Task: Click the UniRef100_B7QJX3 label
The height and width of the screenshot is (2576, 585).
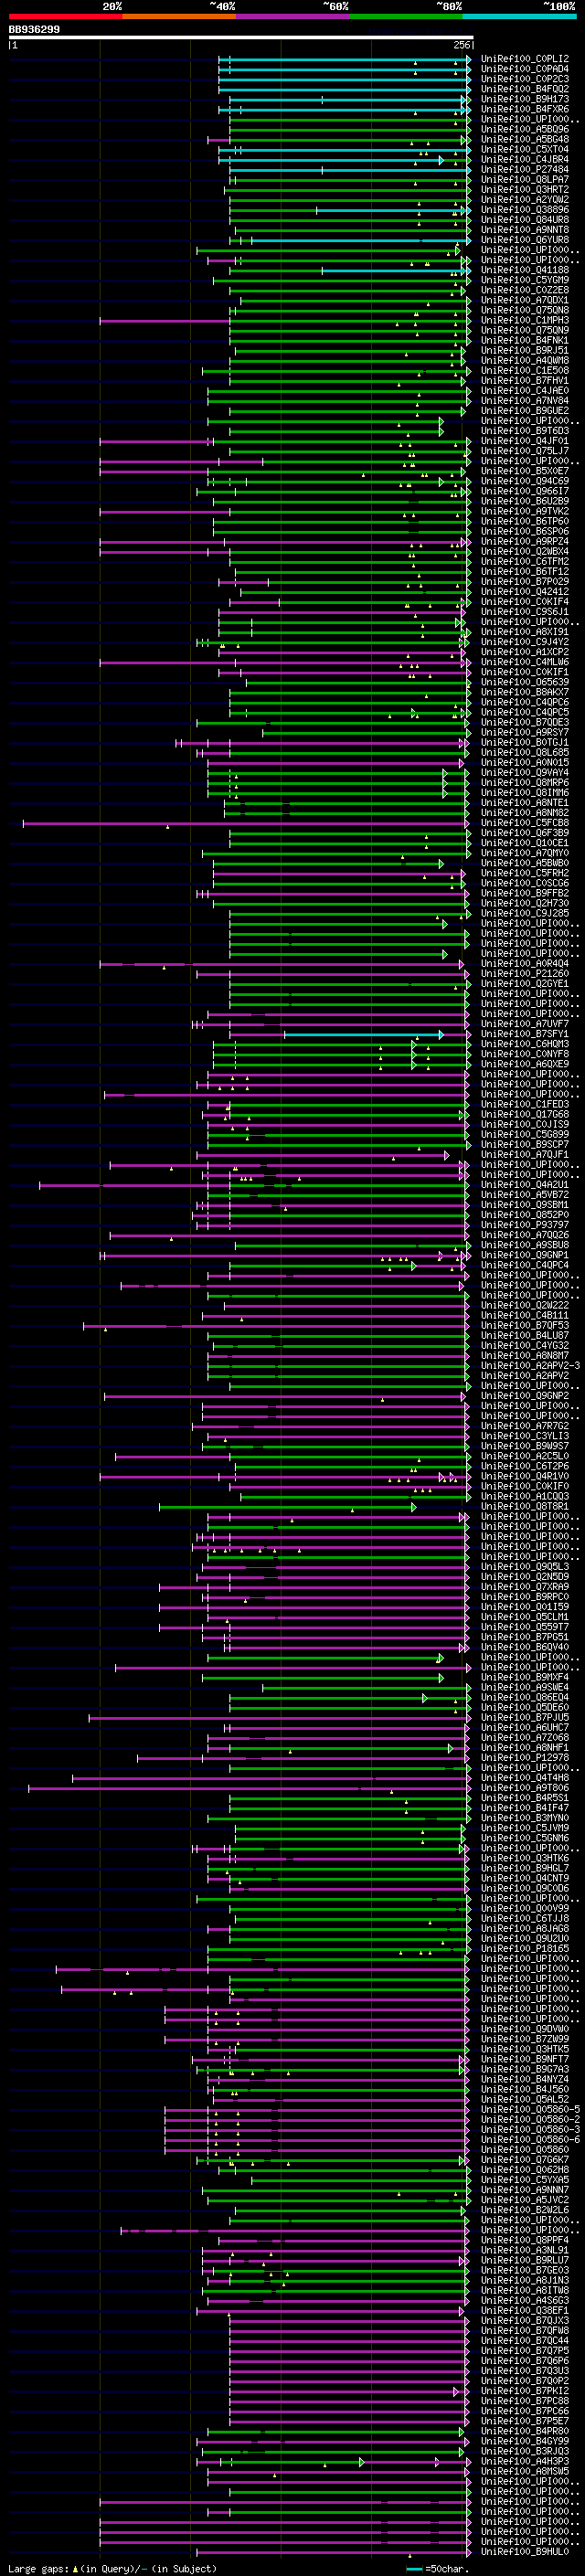Action: tap(525, 2321)
